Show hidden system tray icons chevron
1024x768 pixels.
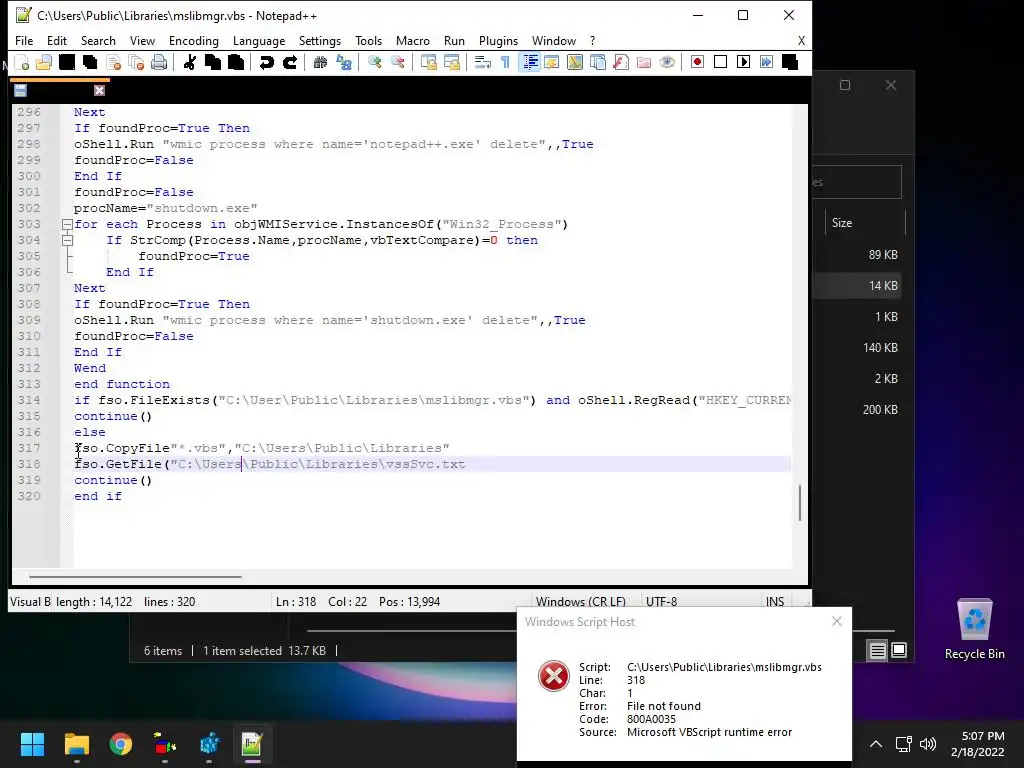[876, 744]
